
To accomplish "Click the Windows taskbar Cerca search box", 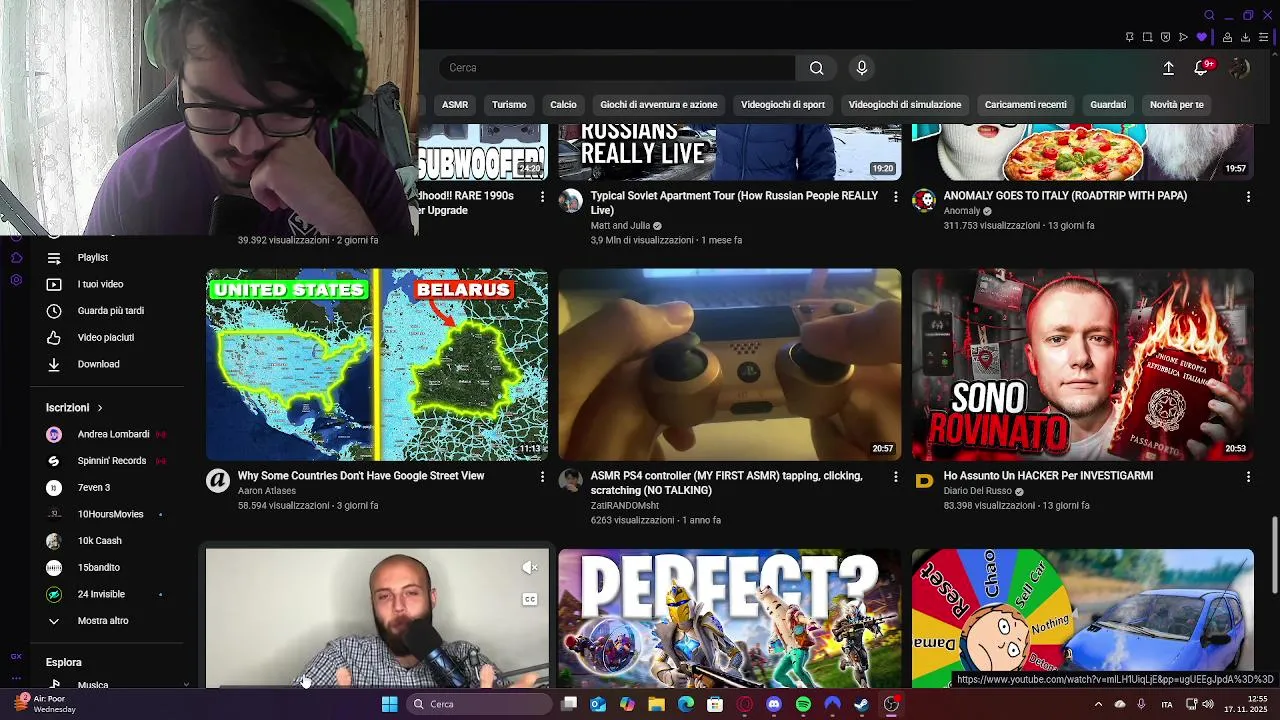I will click(x=480, y=704).
